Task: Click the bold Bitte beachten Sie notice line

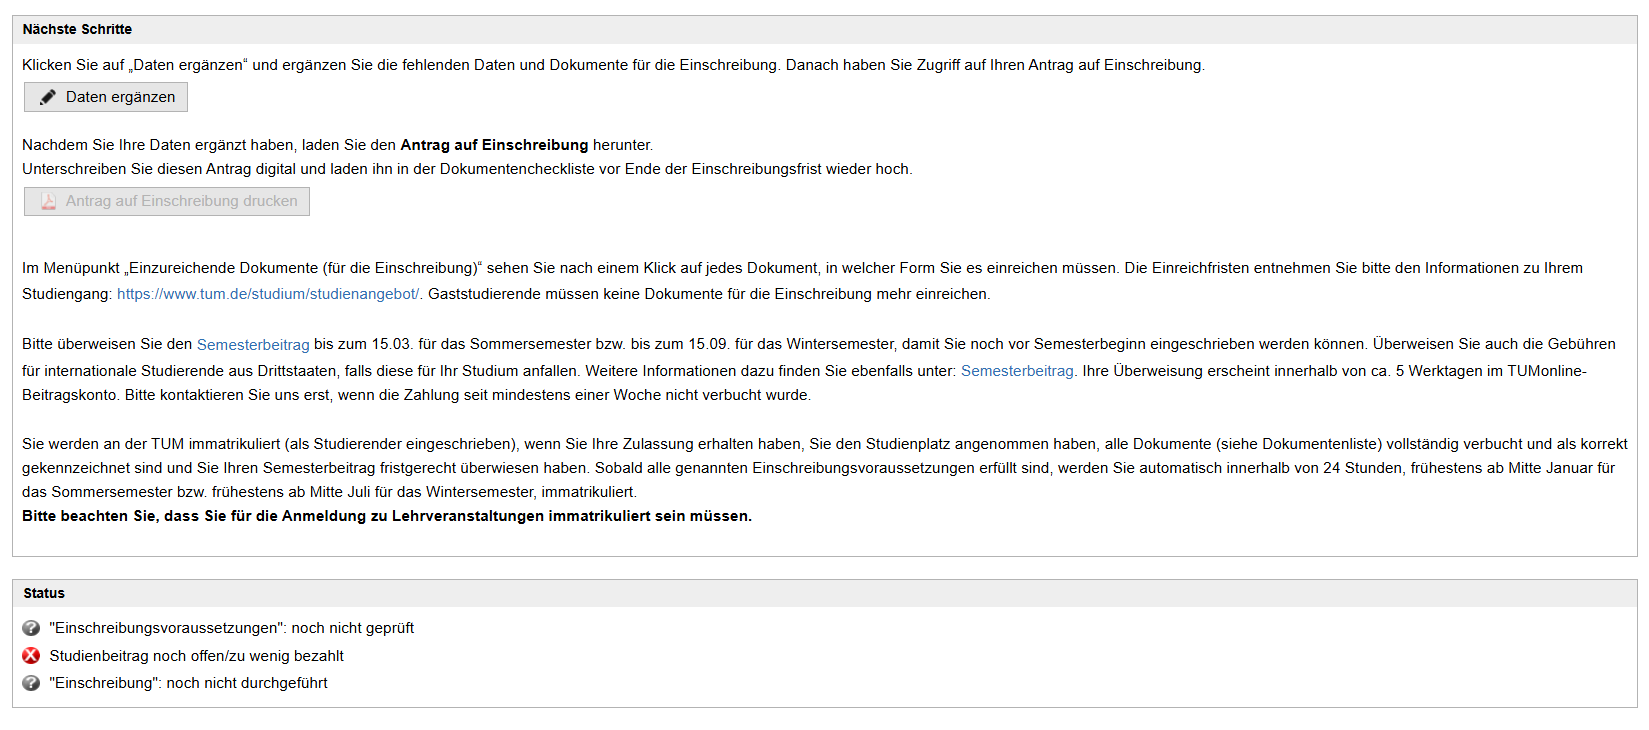Action: [x=387, y=516]
